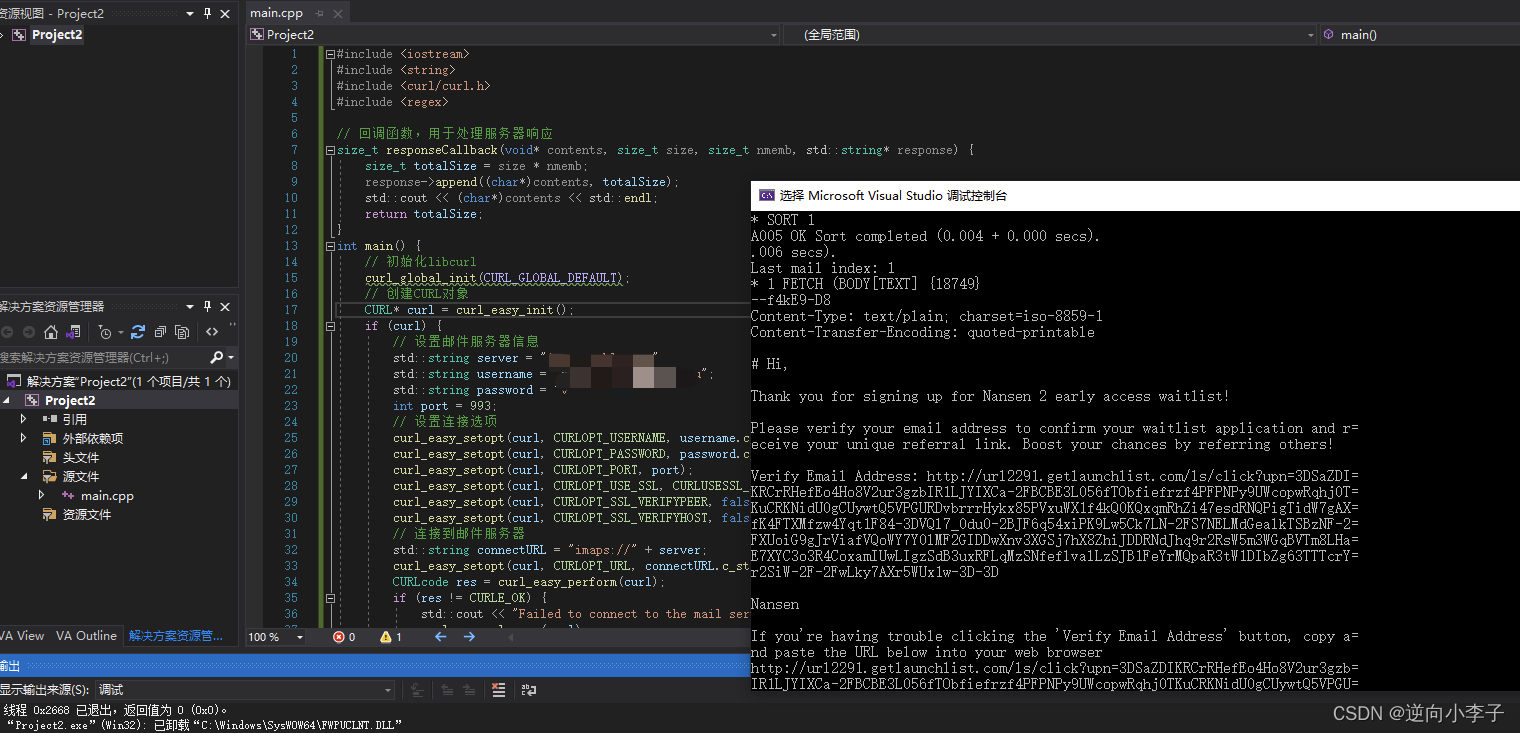Open the Solution Explorer window options dropdown

tap(191, 307)
